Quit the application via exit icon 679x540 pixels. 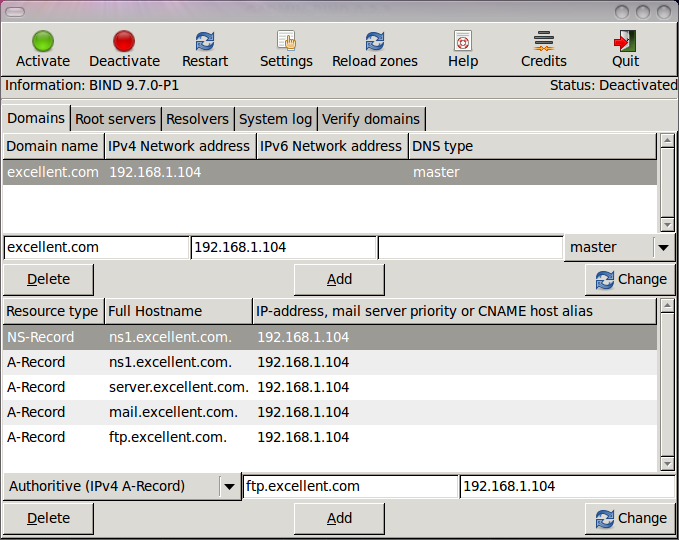click(625, 41)
